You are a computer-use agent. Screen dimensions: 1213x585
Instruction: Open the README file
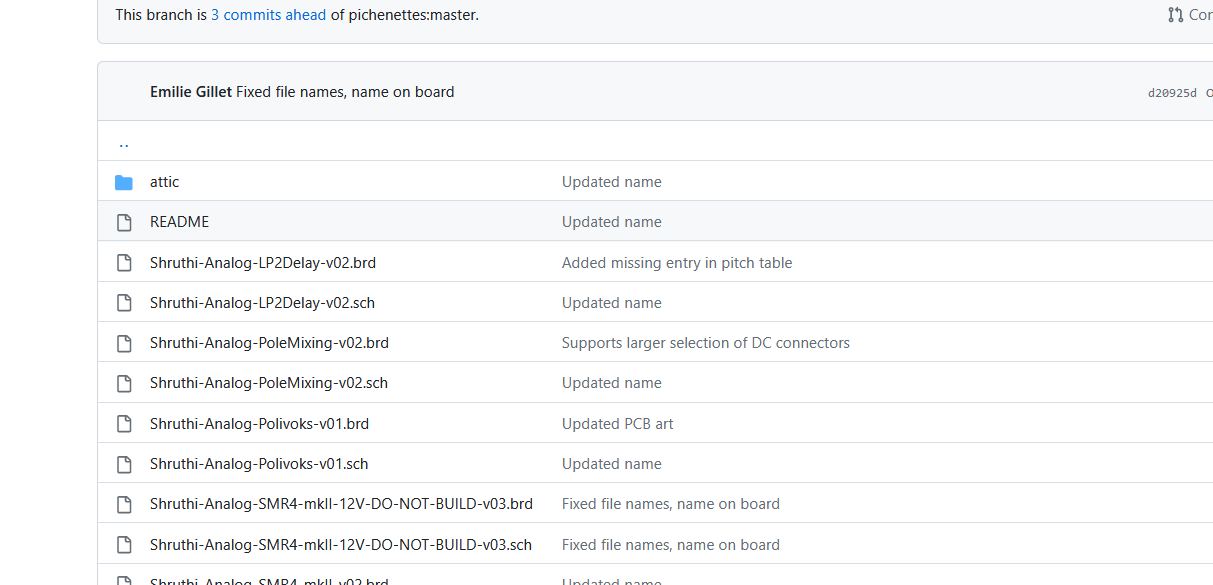179,222
